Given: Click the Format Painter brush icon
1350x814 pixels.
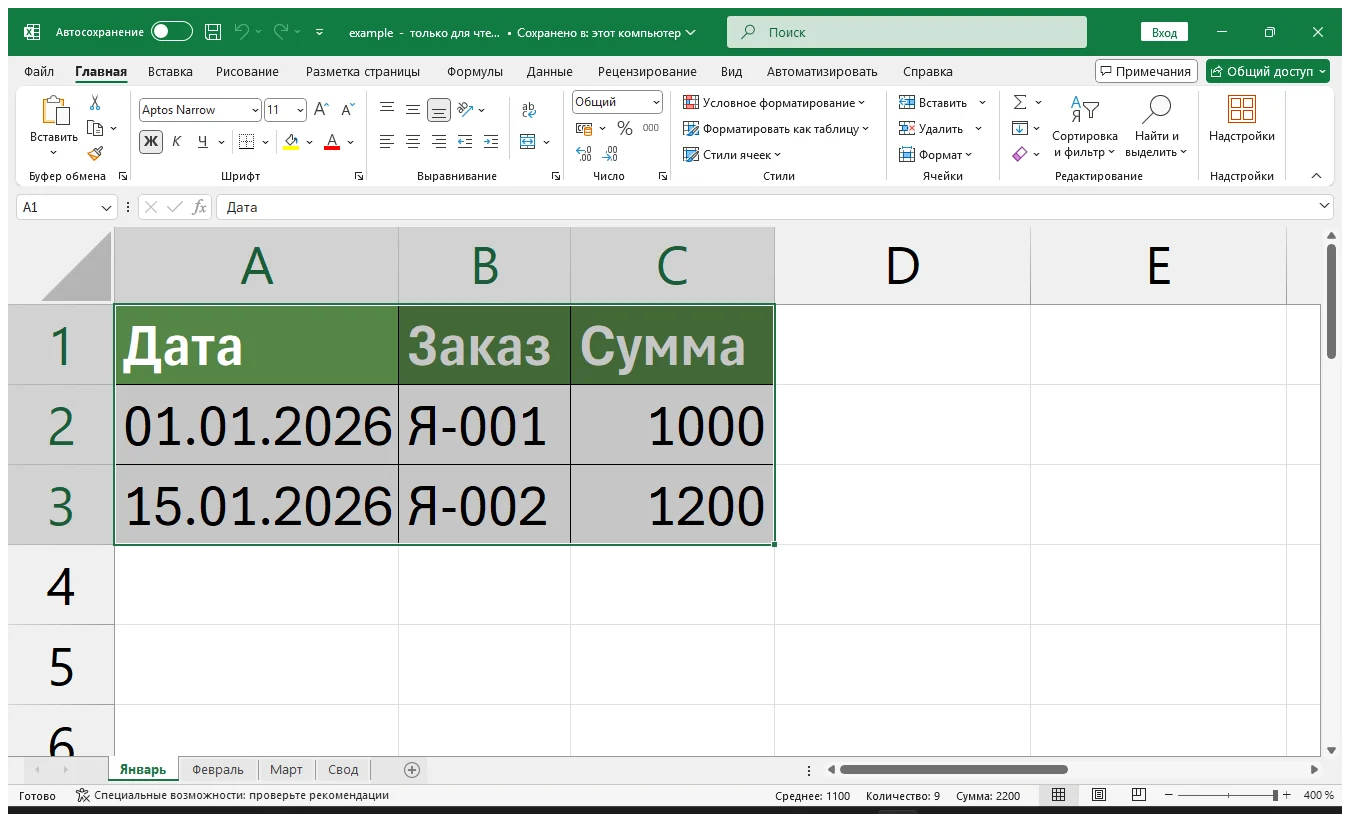Looking at the screenshot, I should [x=95, y=154].
